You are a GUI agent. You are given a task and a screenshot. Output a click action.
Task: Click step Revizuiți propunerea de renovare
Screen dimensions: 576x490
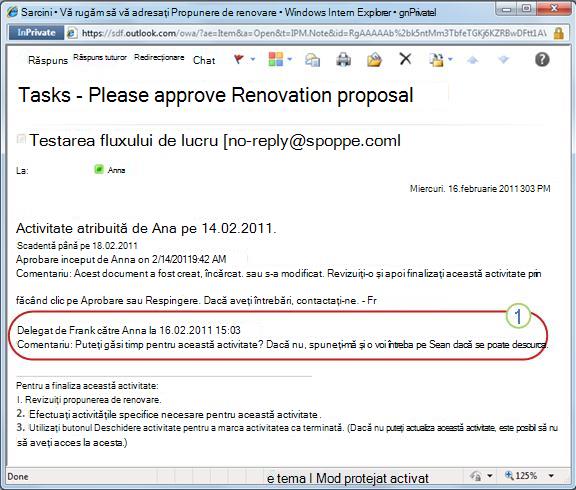click(x=89, y=400)
